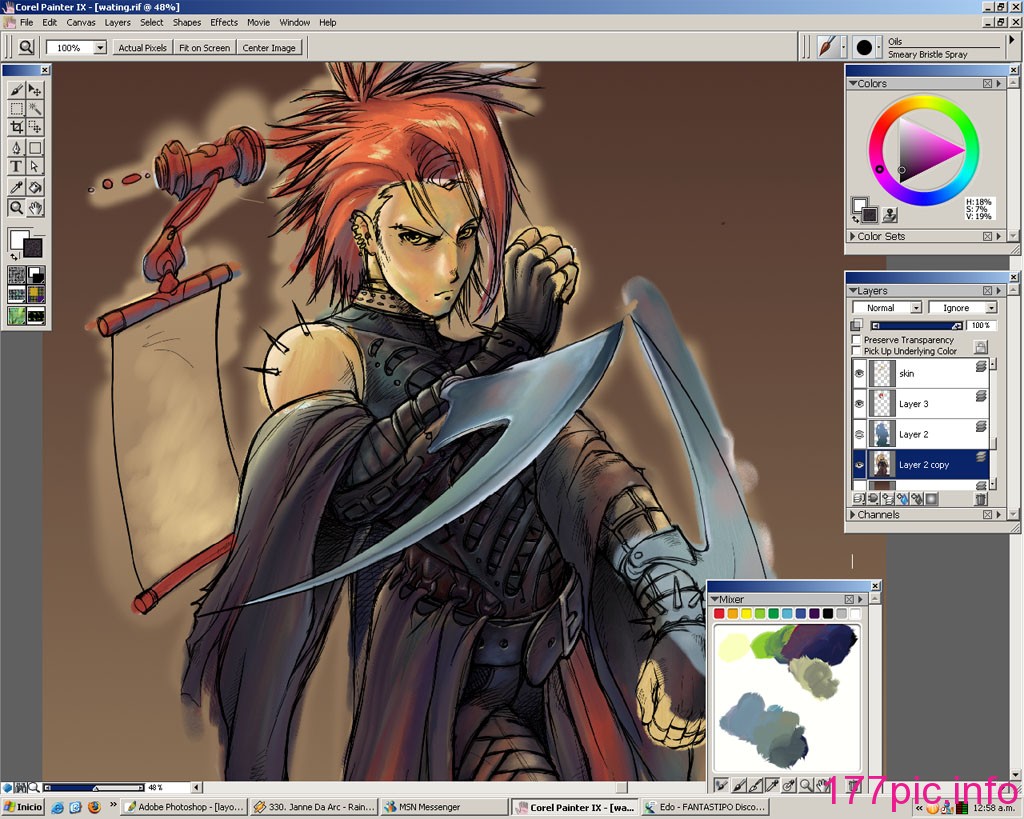This screenshot has height=819, width=1024.
Task: Collapse the Mixer palette
Action: [x=714, y=599]
